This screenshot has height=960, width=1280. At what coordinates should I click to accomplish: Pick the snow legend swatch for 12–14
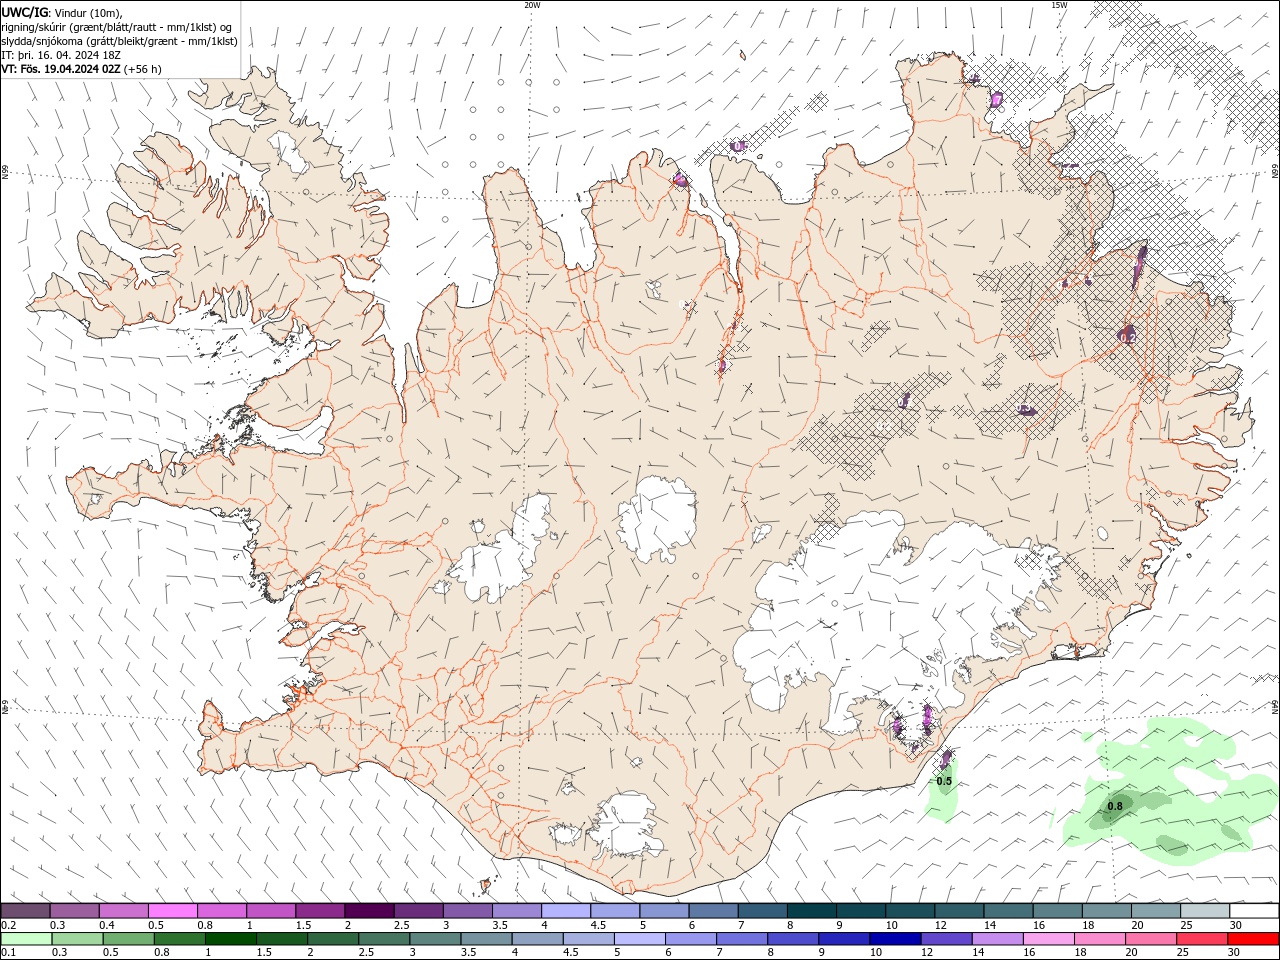click(959, 911)
